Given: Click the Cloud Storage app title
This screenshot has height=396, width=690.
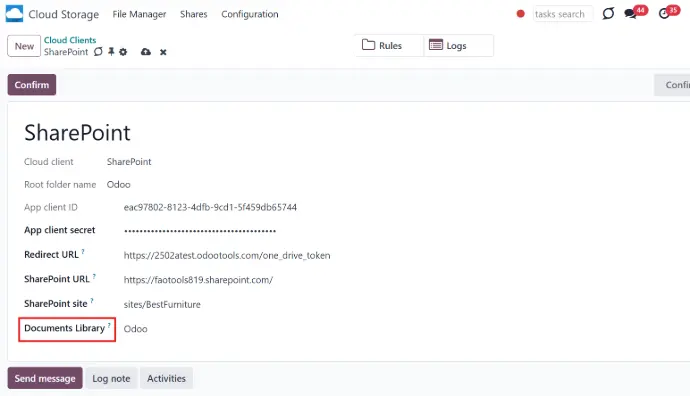Looking at the screenshot, I should click(x=64, y=14).
